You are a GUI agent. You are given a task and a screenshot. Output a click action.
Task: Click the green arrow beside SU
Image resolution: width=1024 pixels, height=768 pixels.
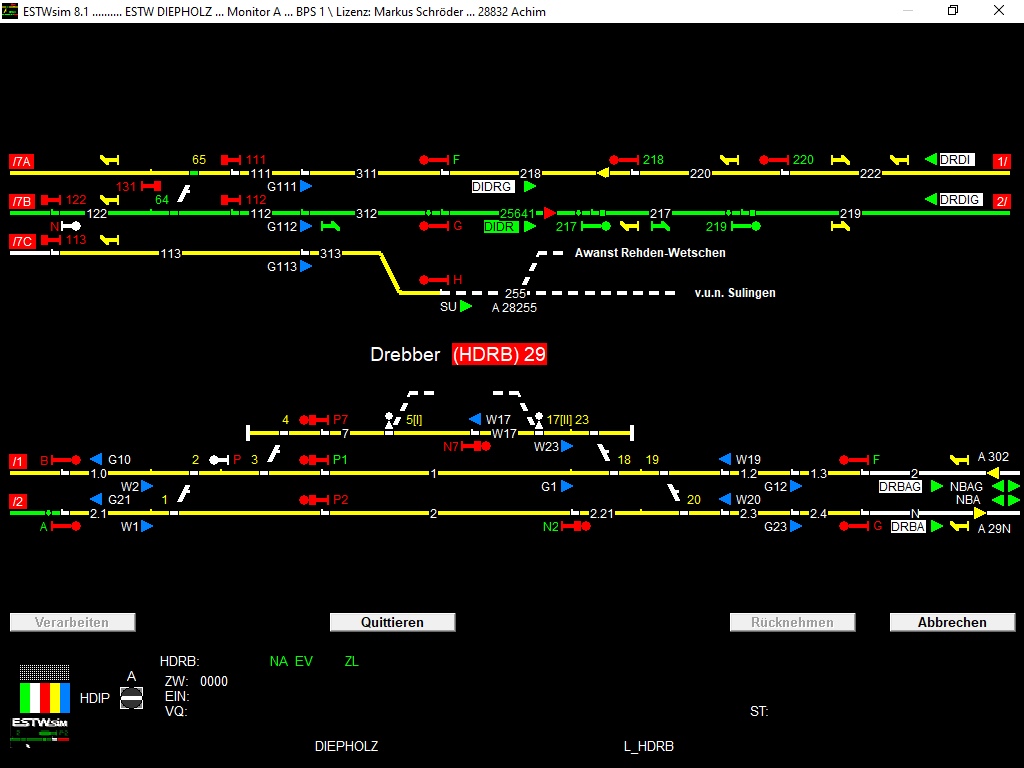pos(466,307)
